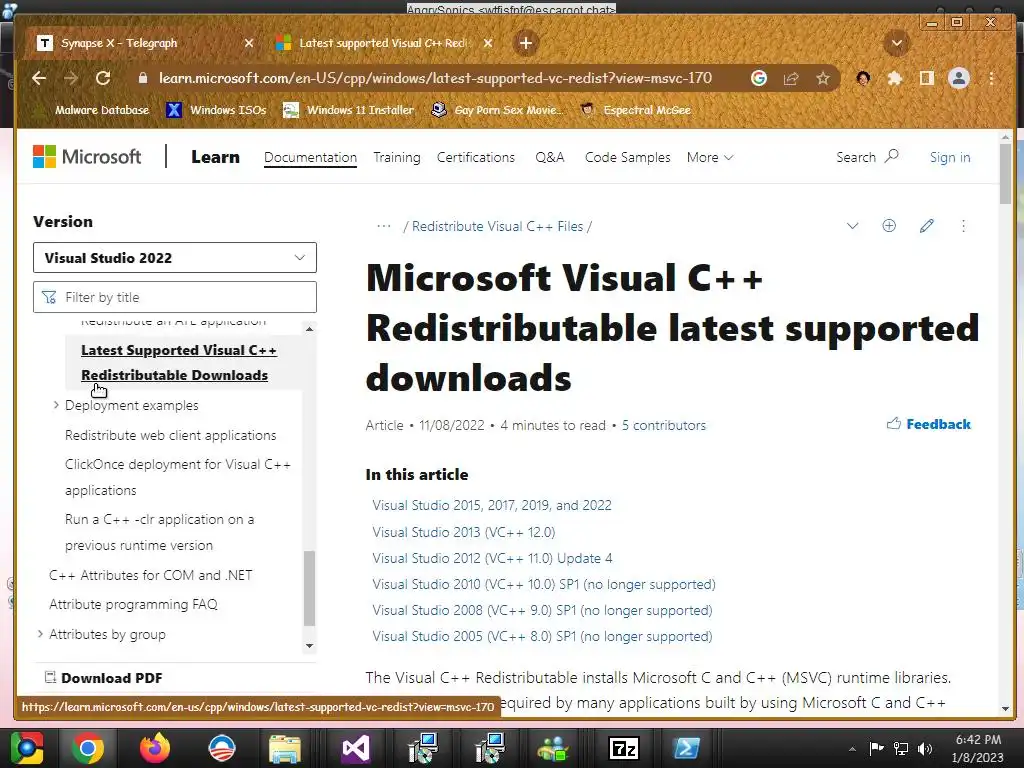
Task: Open Redistribute web client applications entry
Action: tap(170, 435)
